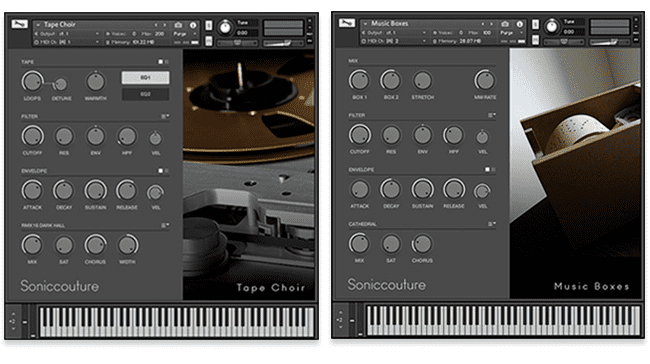Viewport: 650px width, 364px height.
Task: Click Music Boxes envelope DECAY knob
Action: click(x=390, y=189)
